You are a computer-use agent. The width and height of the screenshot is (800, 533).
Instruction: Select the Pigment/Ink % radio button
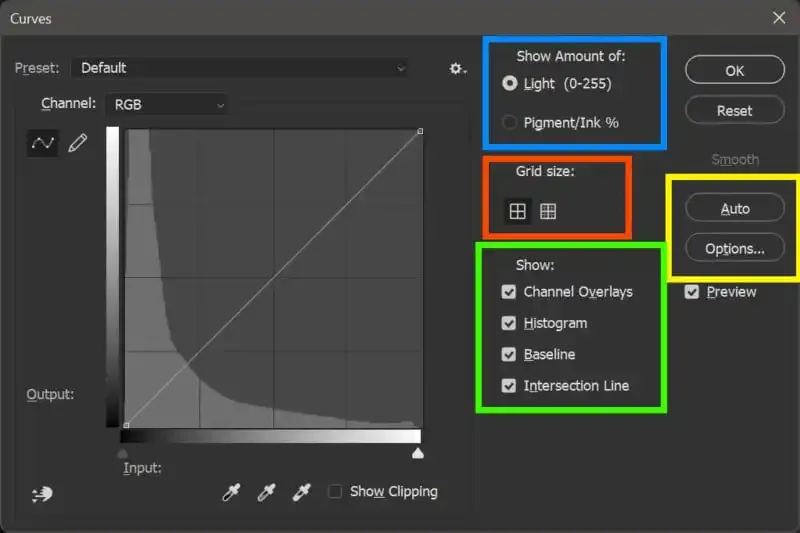click(x=510, y=123)
